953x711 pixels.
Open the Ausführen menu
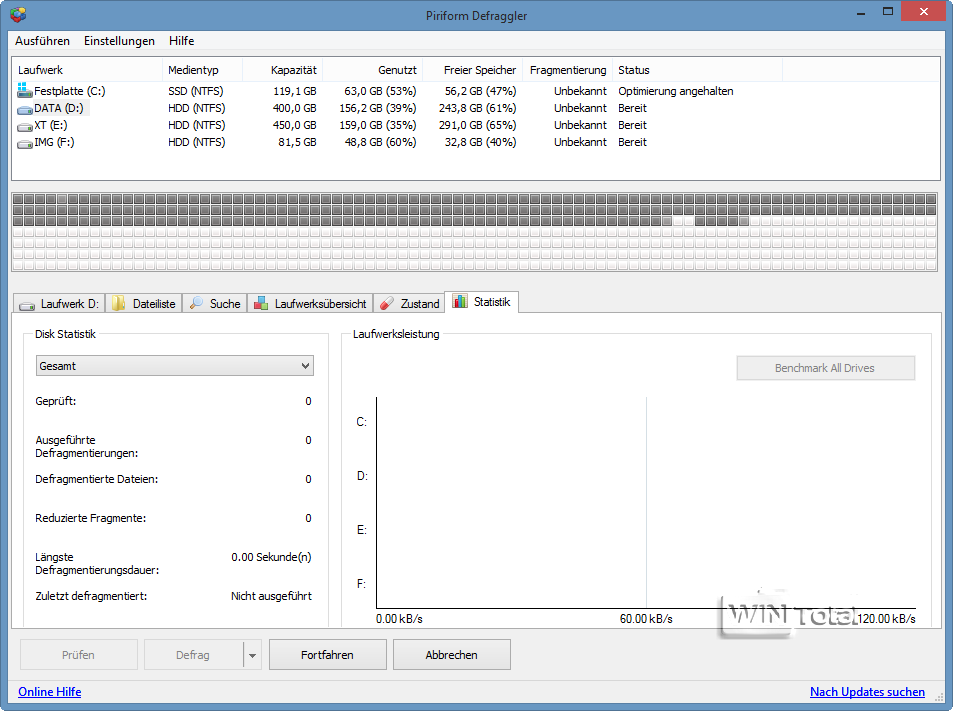tap(43, 41)
